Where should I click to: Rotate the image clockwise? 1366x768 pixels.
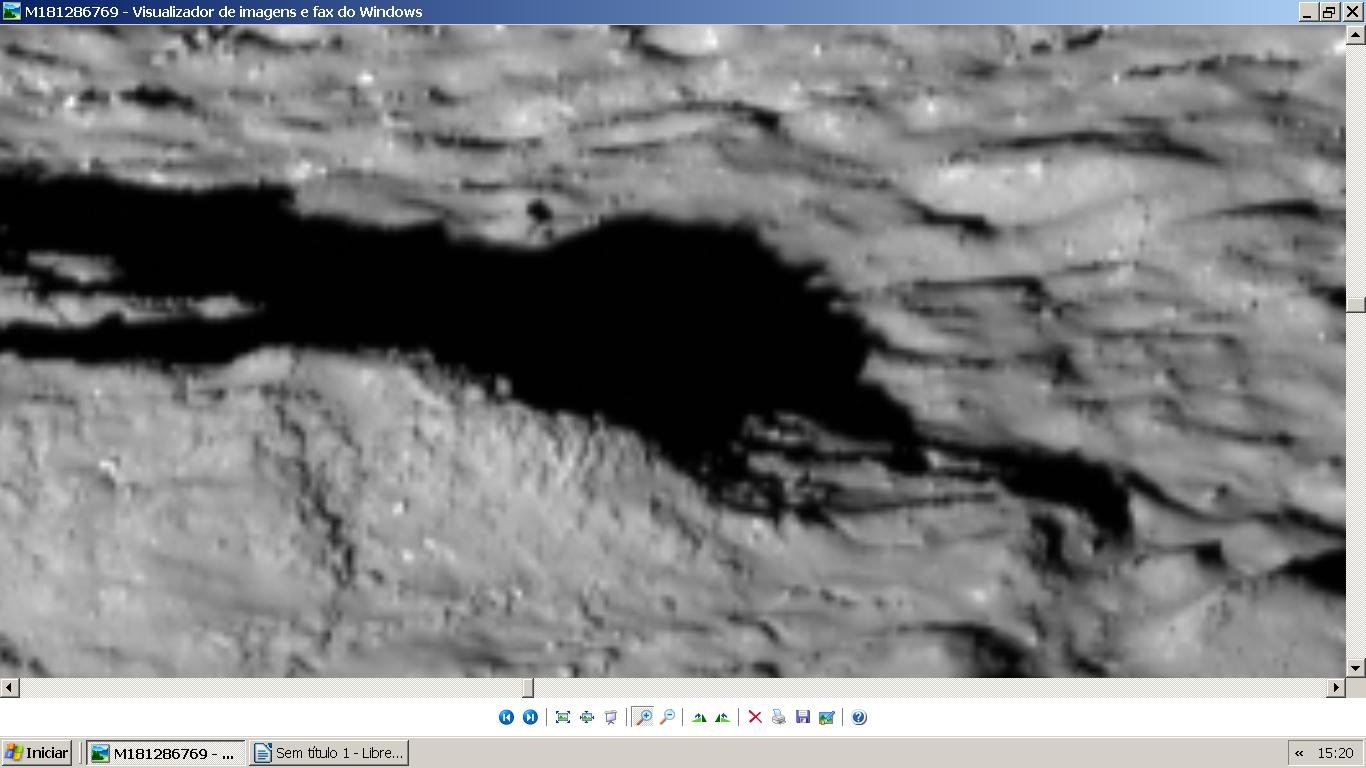pyautogui.click(x=699, y=717)
